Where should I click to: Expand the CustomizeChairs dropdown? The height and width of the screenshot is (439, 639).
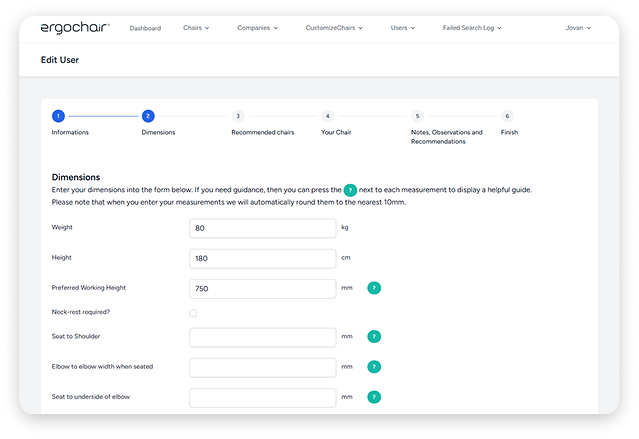click(334, 28)
